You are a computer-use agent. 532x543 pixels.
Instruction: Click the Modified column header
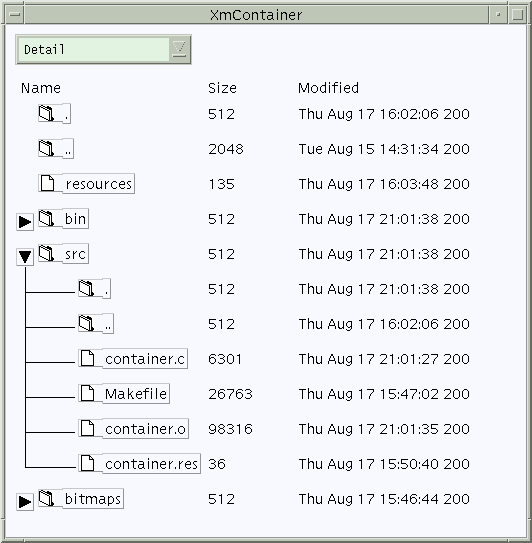(328, 88)
